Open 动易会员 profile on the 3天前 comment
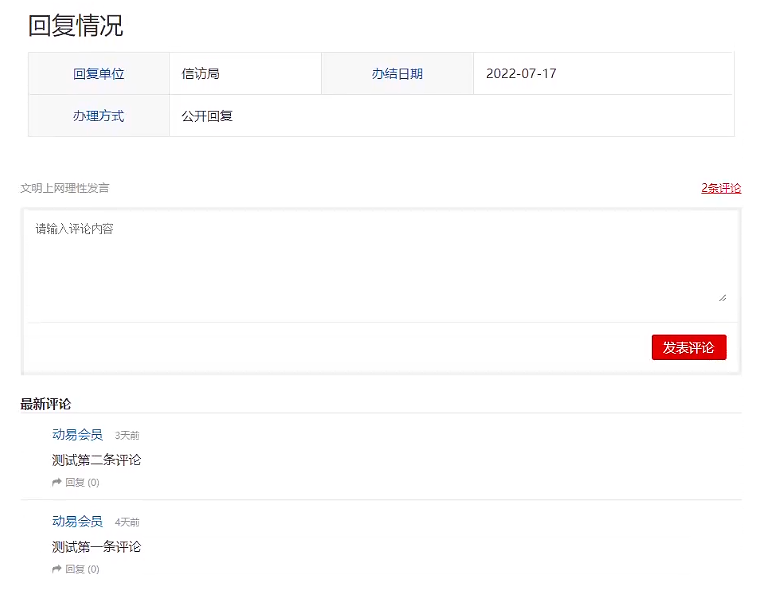Image resolution: width=757 pixels, height=605 pixels. tap(77, 435)
